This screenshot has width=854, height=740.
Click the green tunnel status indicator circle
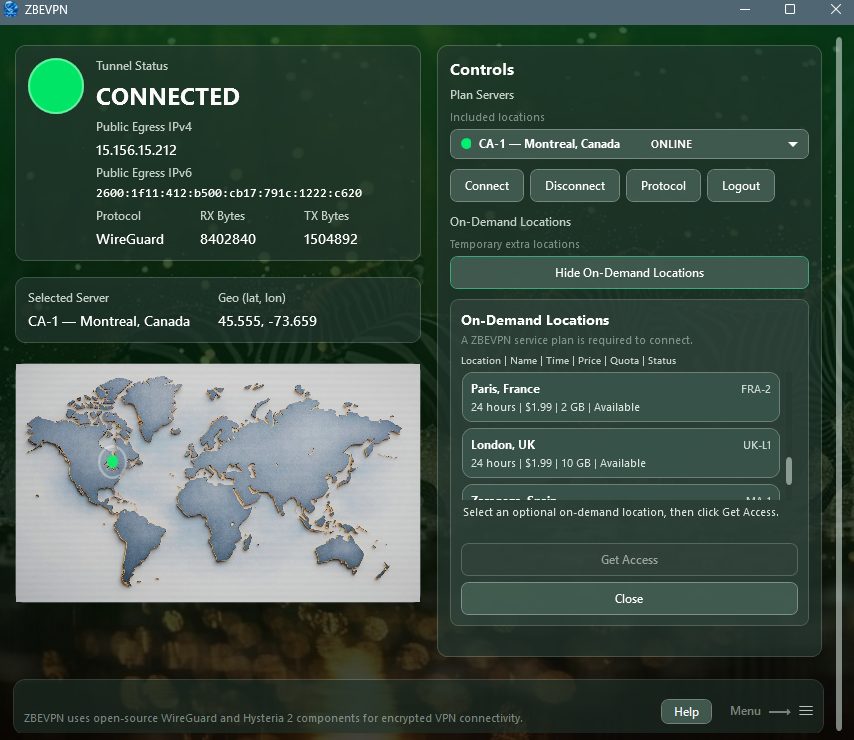pyautogui.click(x=56, y=86)
